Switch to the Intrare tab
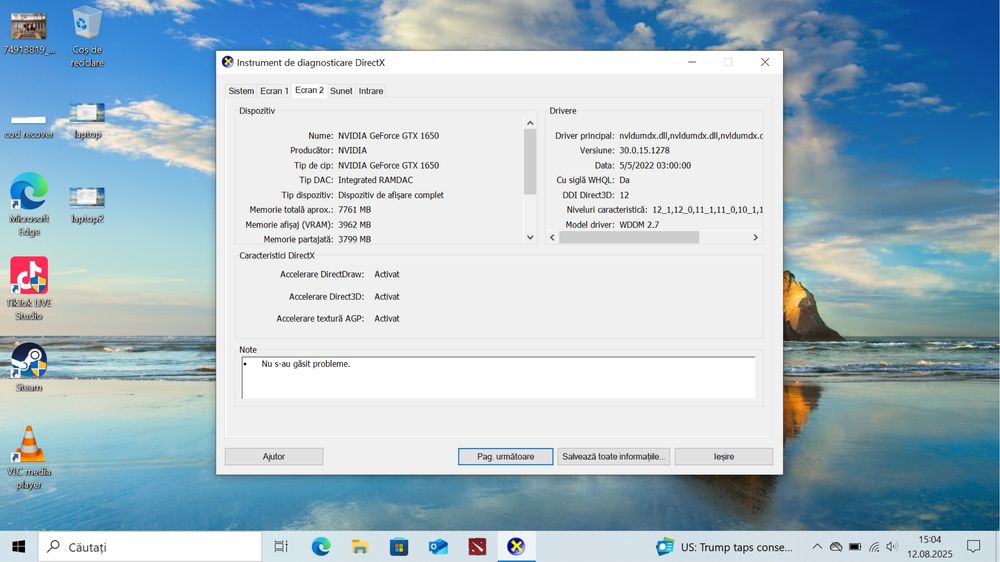 [x=371, y=91]
